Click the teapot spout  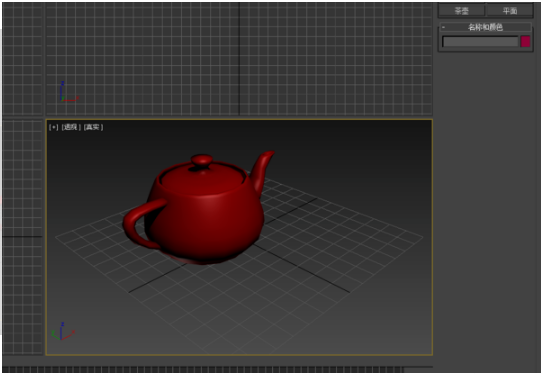click(x=262, y=170)
